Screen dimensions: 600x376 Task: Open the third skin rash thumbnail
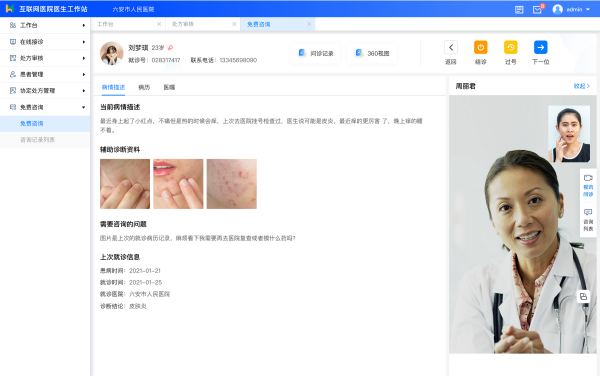tap(232, 184)
